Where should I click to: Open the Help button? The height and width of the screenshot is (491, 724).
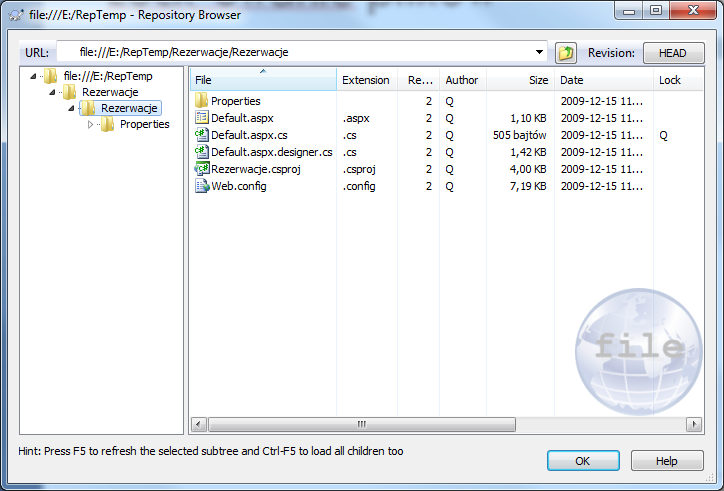pyautogui.click(x=667, y=461)
